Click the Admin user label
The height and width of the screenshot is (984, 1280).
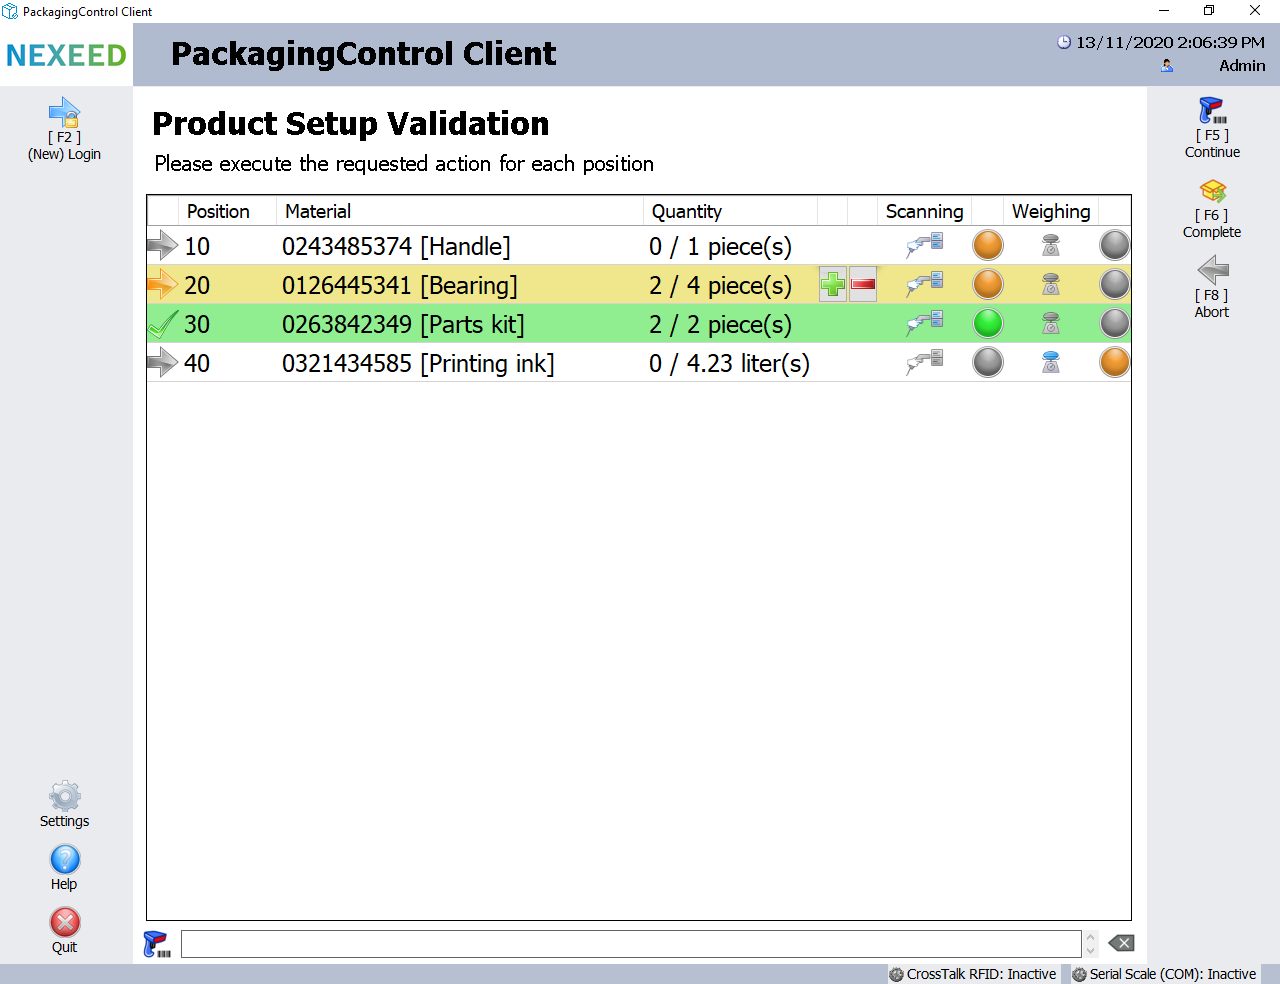pos(1241,66)
